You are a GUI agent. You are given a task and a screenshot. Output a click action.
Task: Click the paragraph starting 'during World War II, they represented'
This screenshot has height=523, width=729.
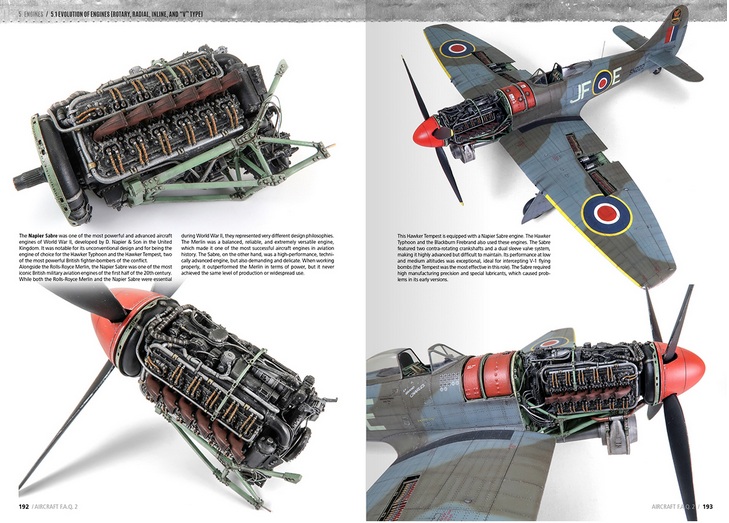257,254
